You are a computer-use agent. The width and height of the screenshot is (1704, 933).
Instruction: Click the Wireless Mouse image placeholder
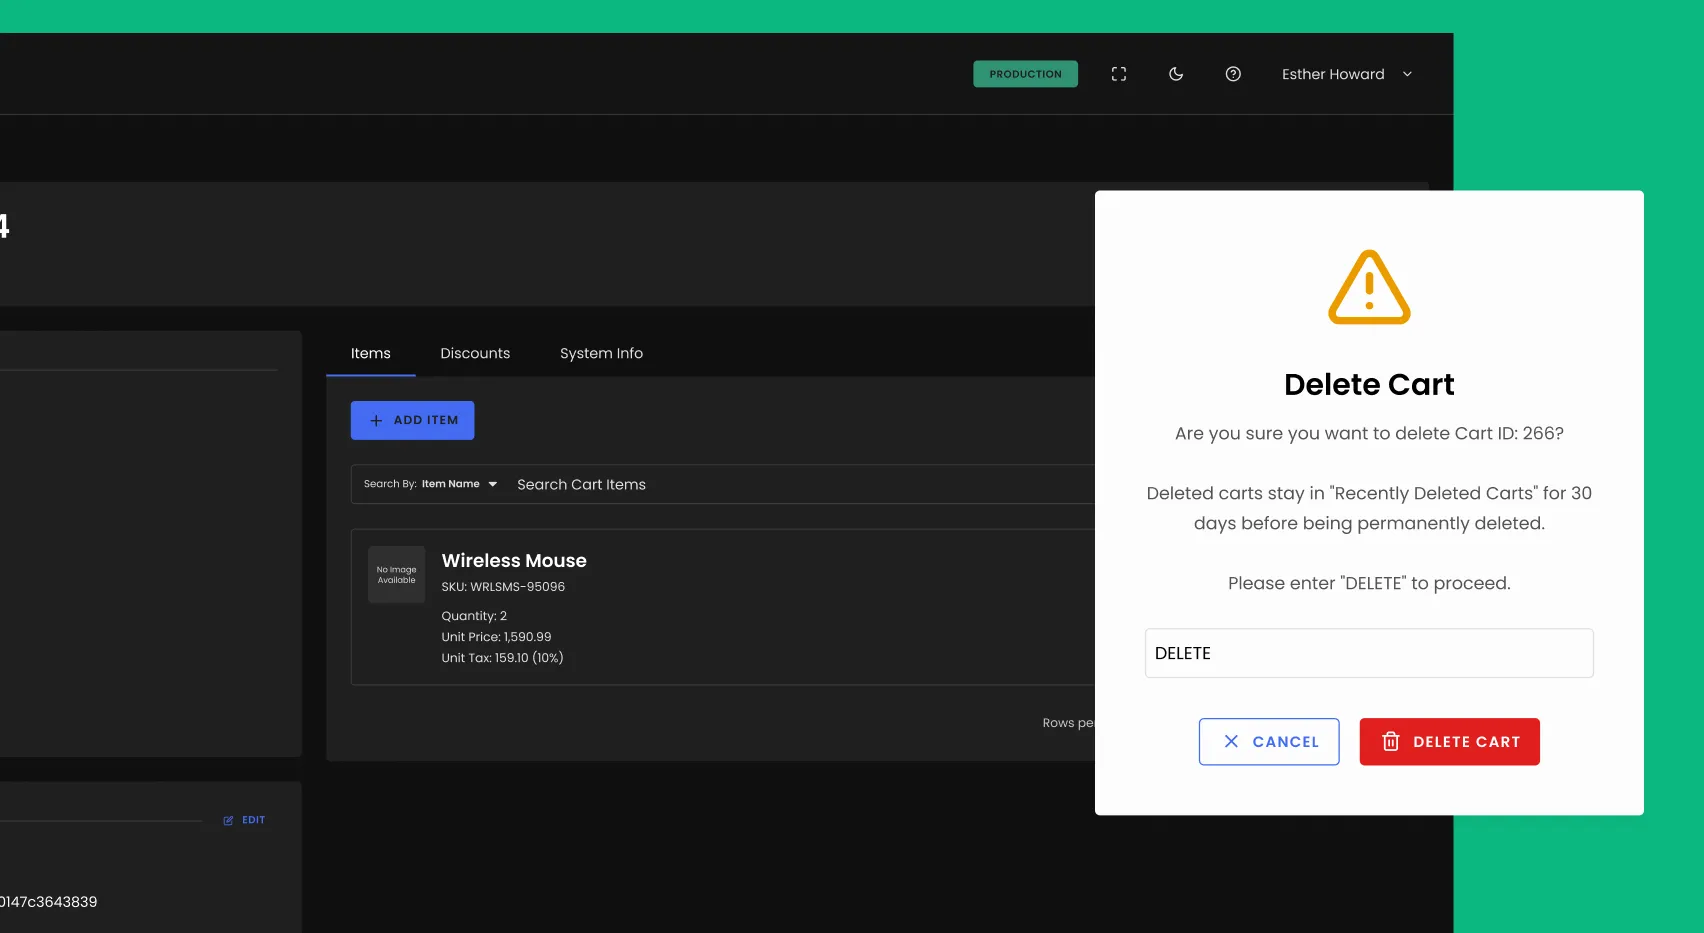pos(396,574)
